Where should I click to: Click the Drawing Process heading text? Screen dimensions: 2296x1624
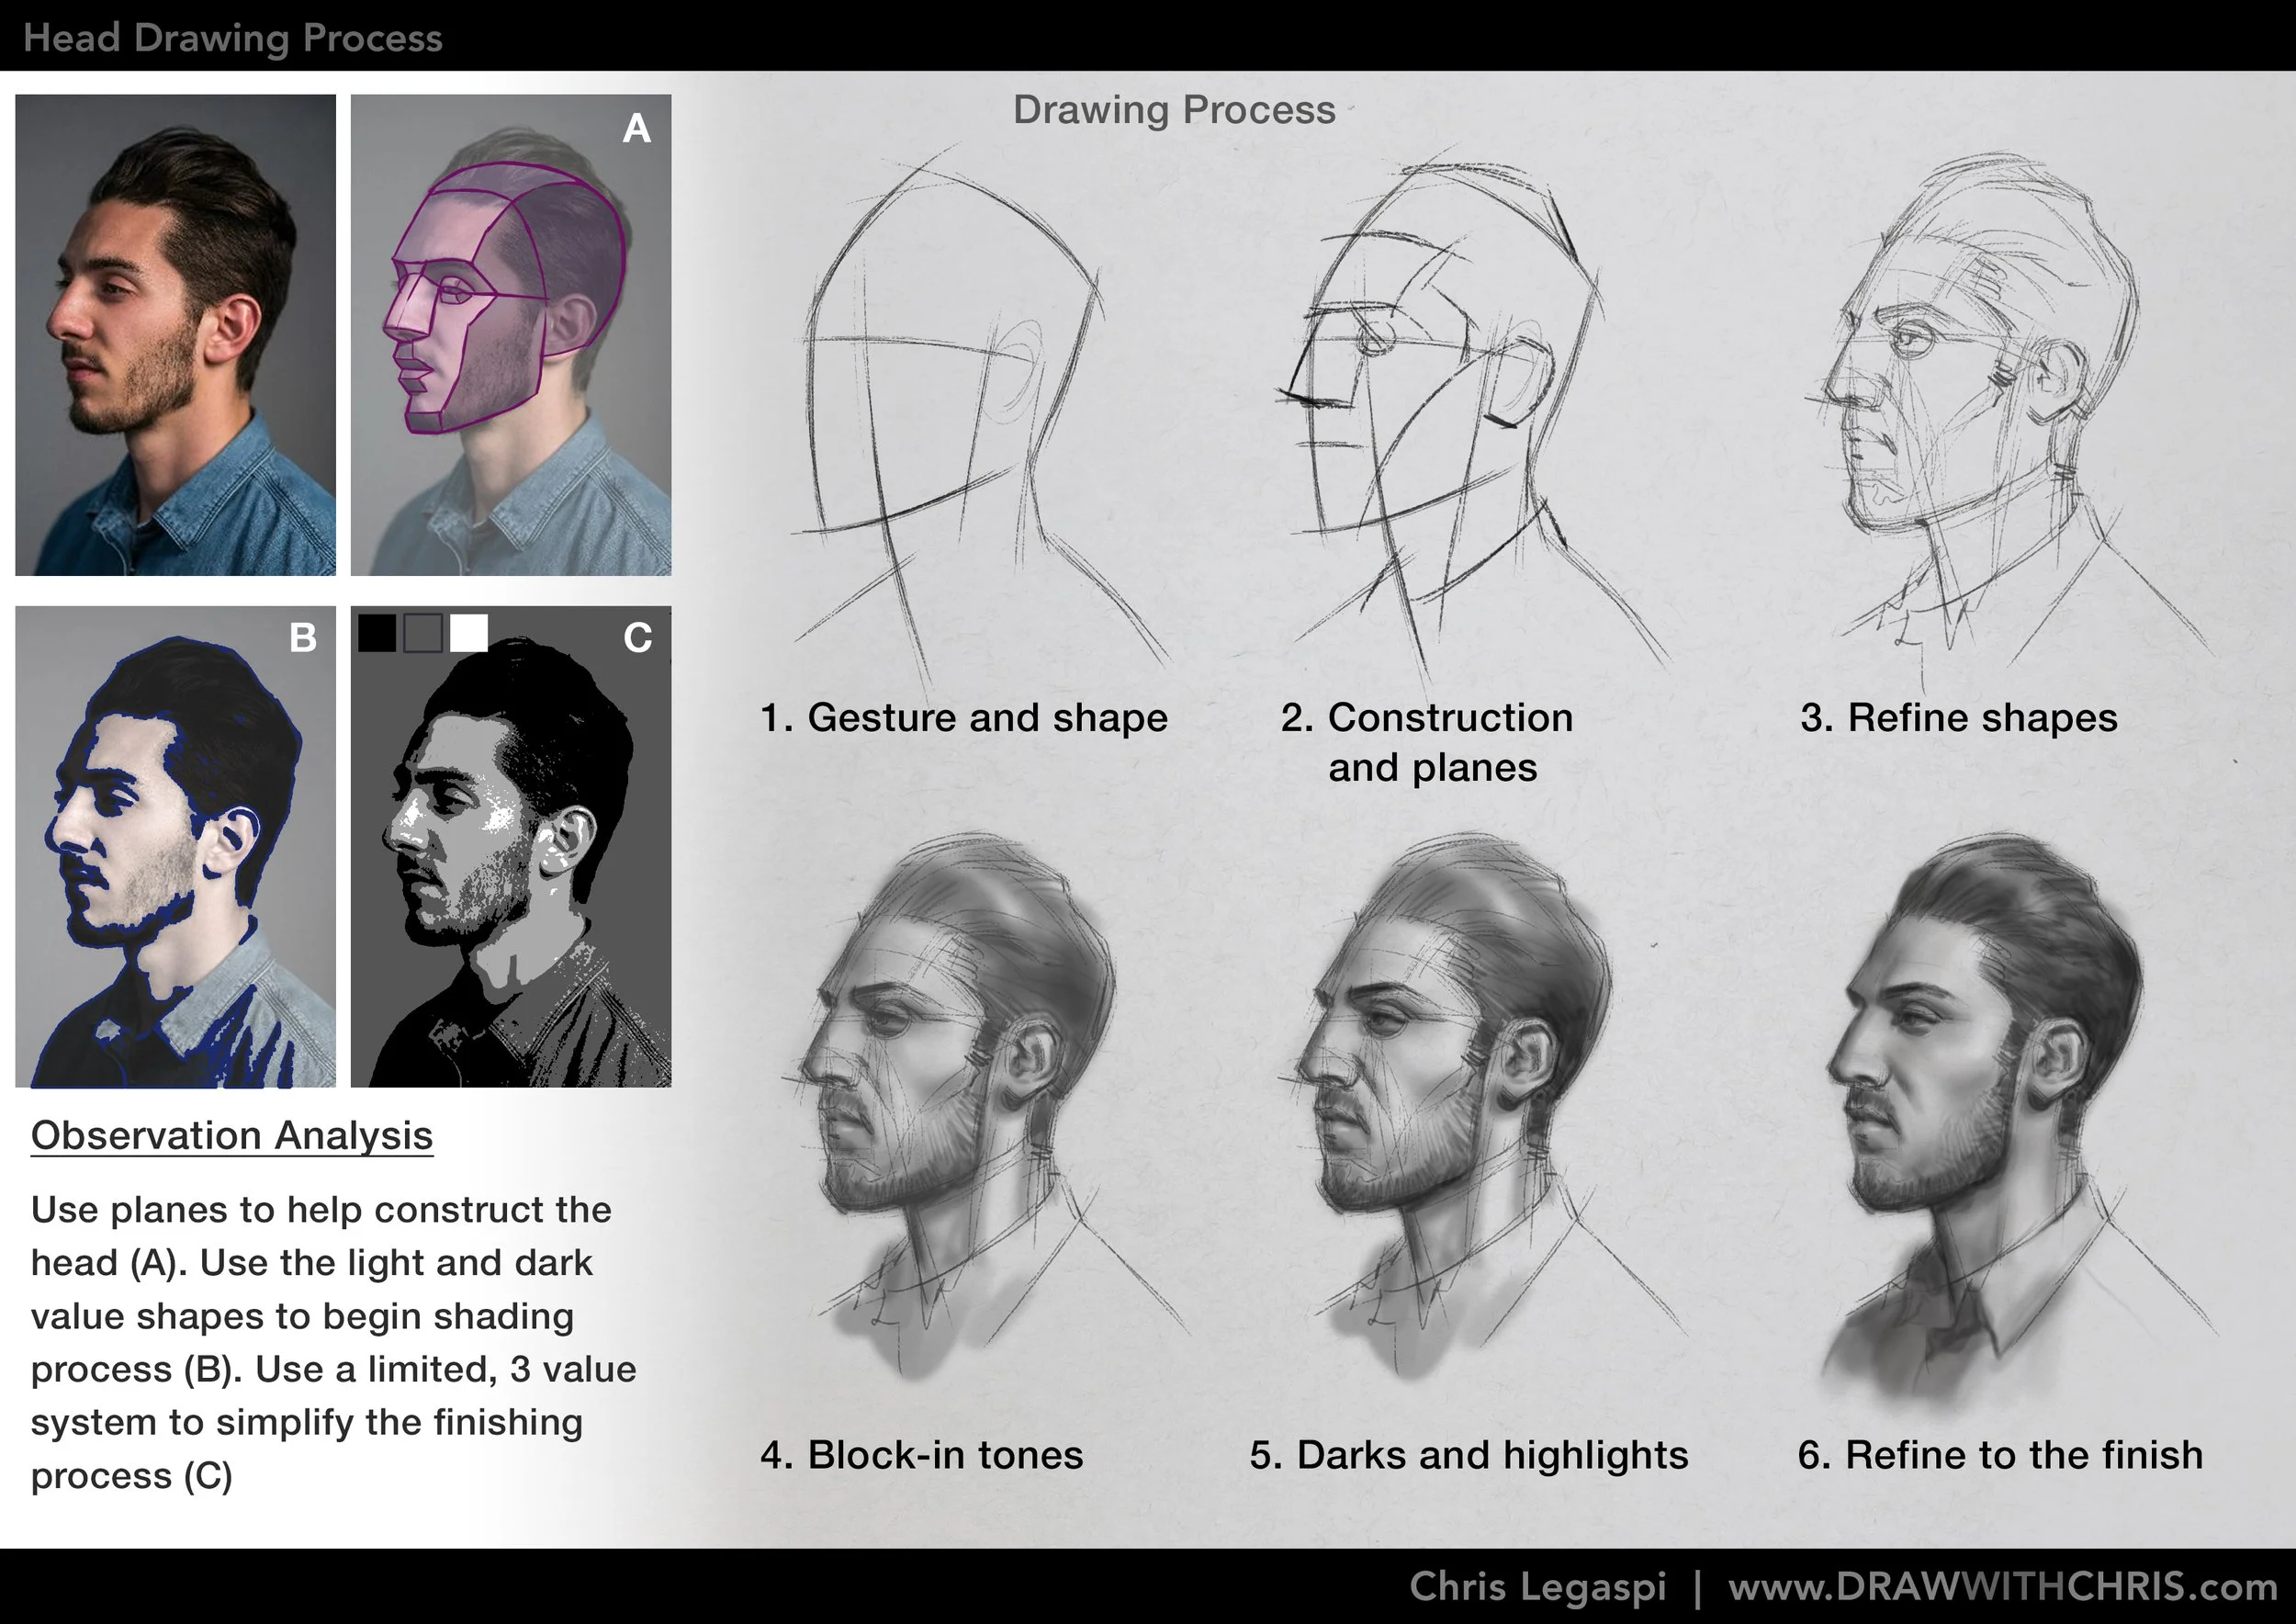click(x=1174, y=110)
